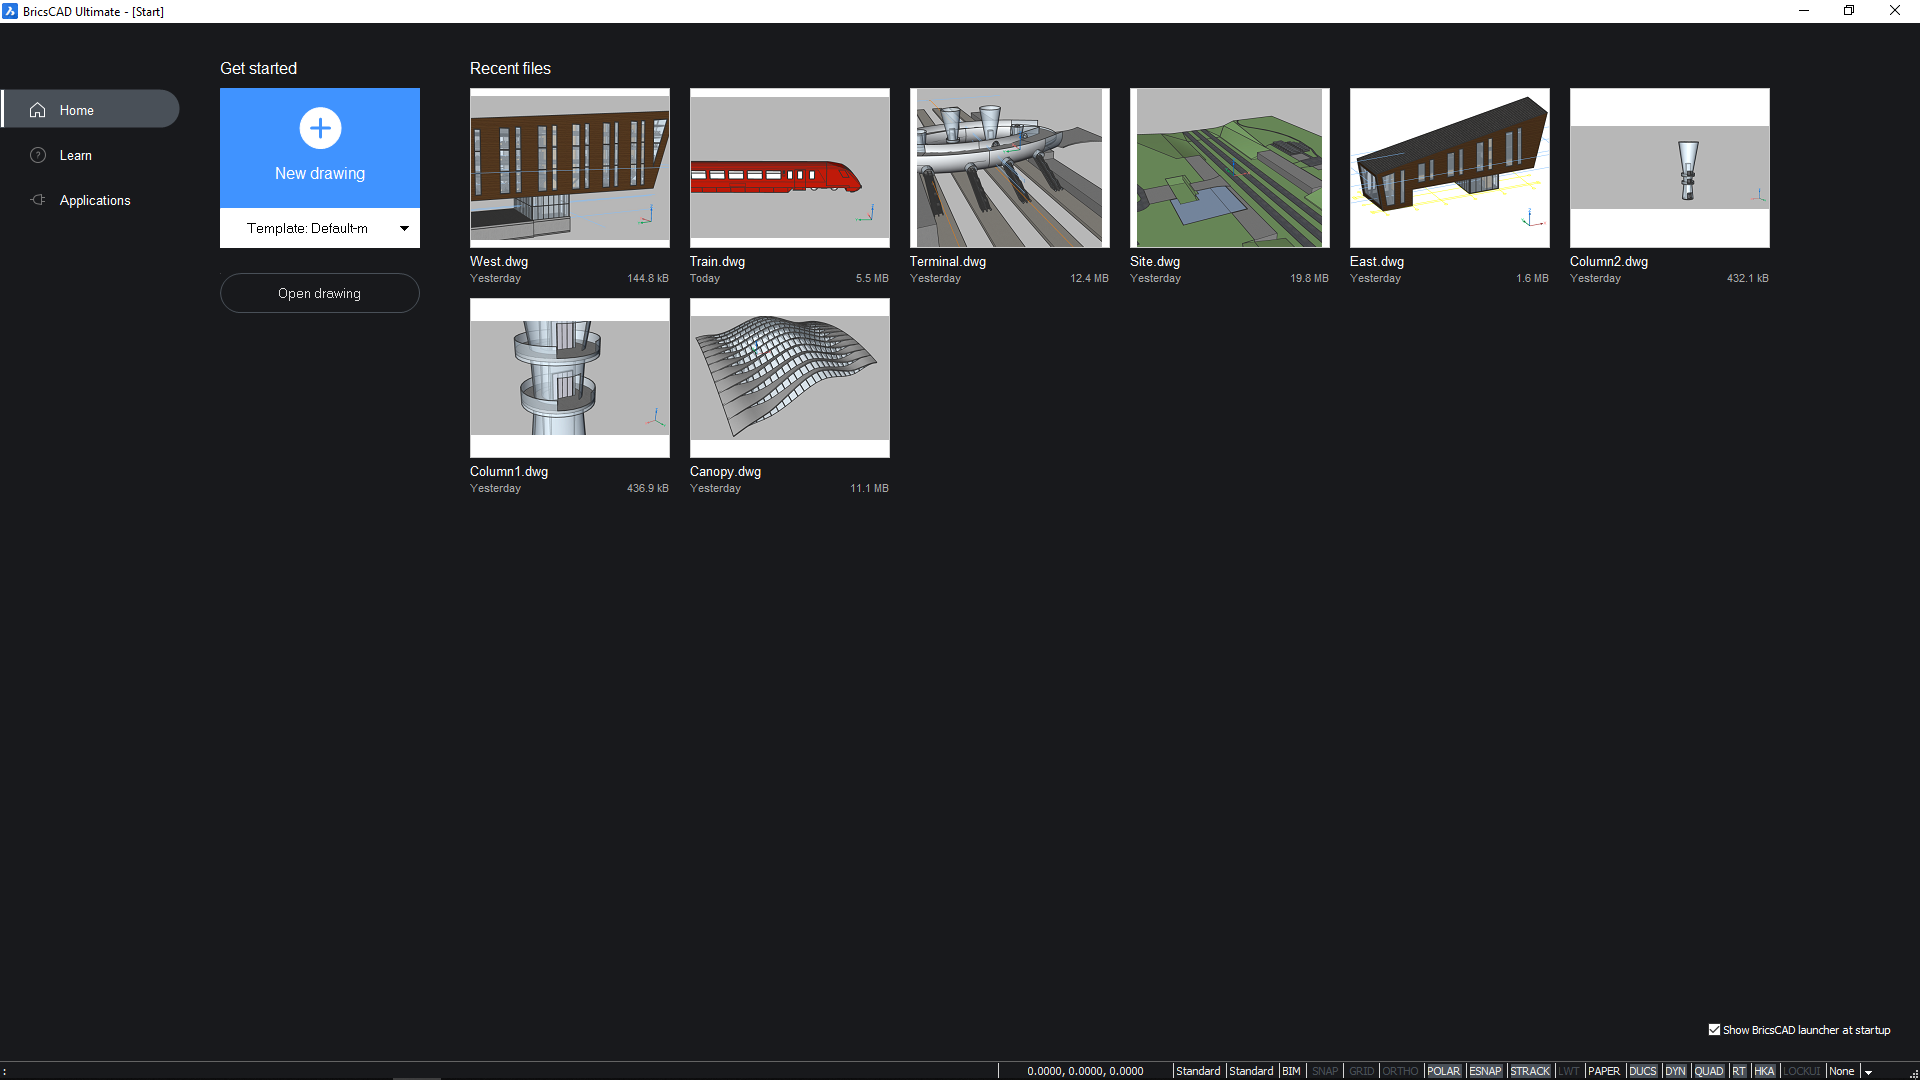Open Canopy.dwg thumbnail
The height and width of the screenshot is (1080, 1920).
790,378
